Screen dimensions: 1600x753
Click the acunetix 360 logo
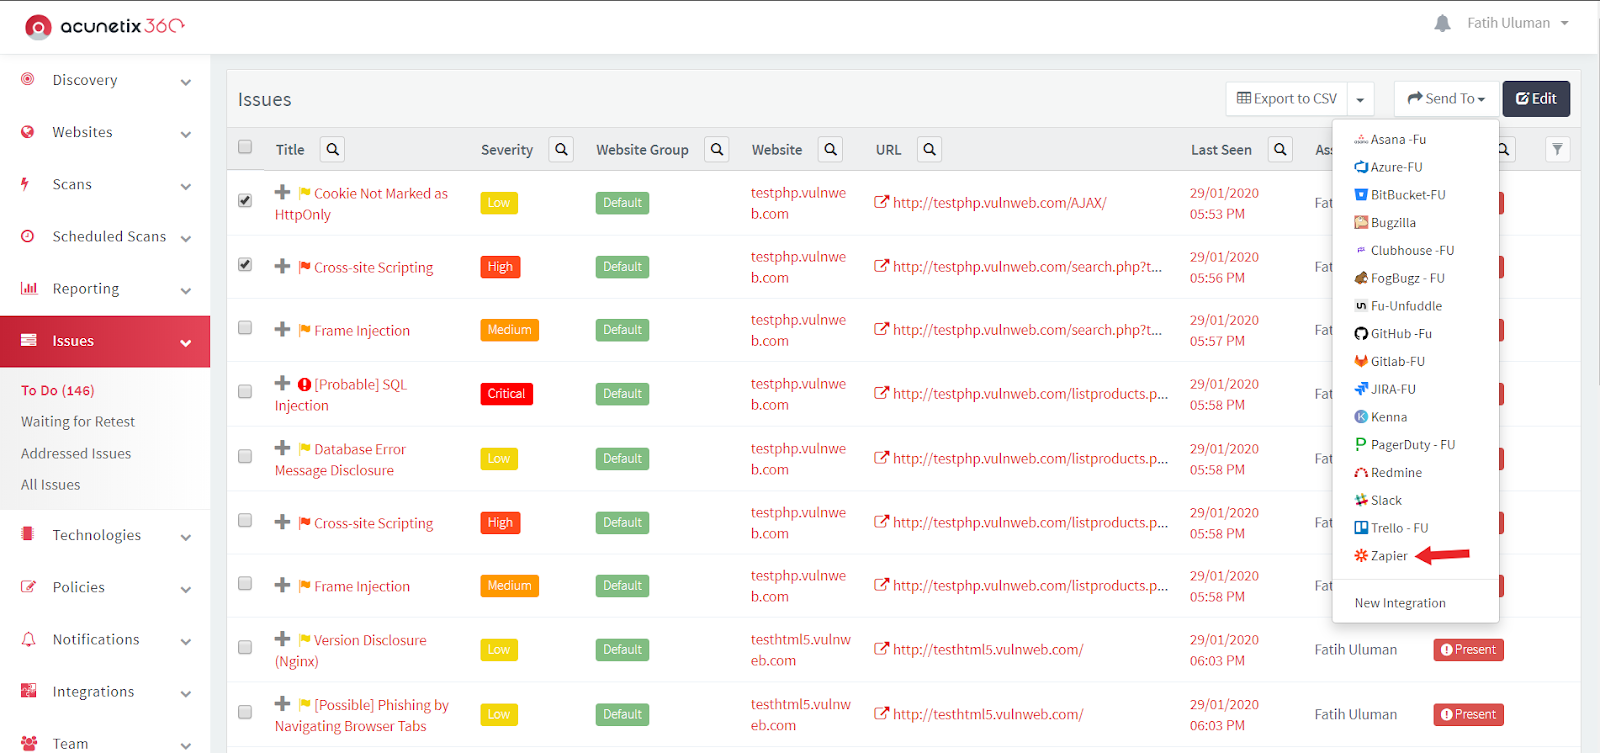(105, 26)
